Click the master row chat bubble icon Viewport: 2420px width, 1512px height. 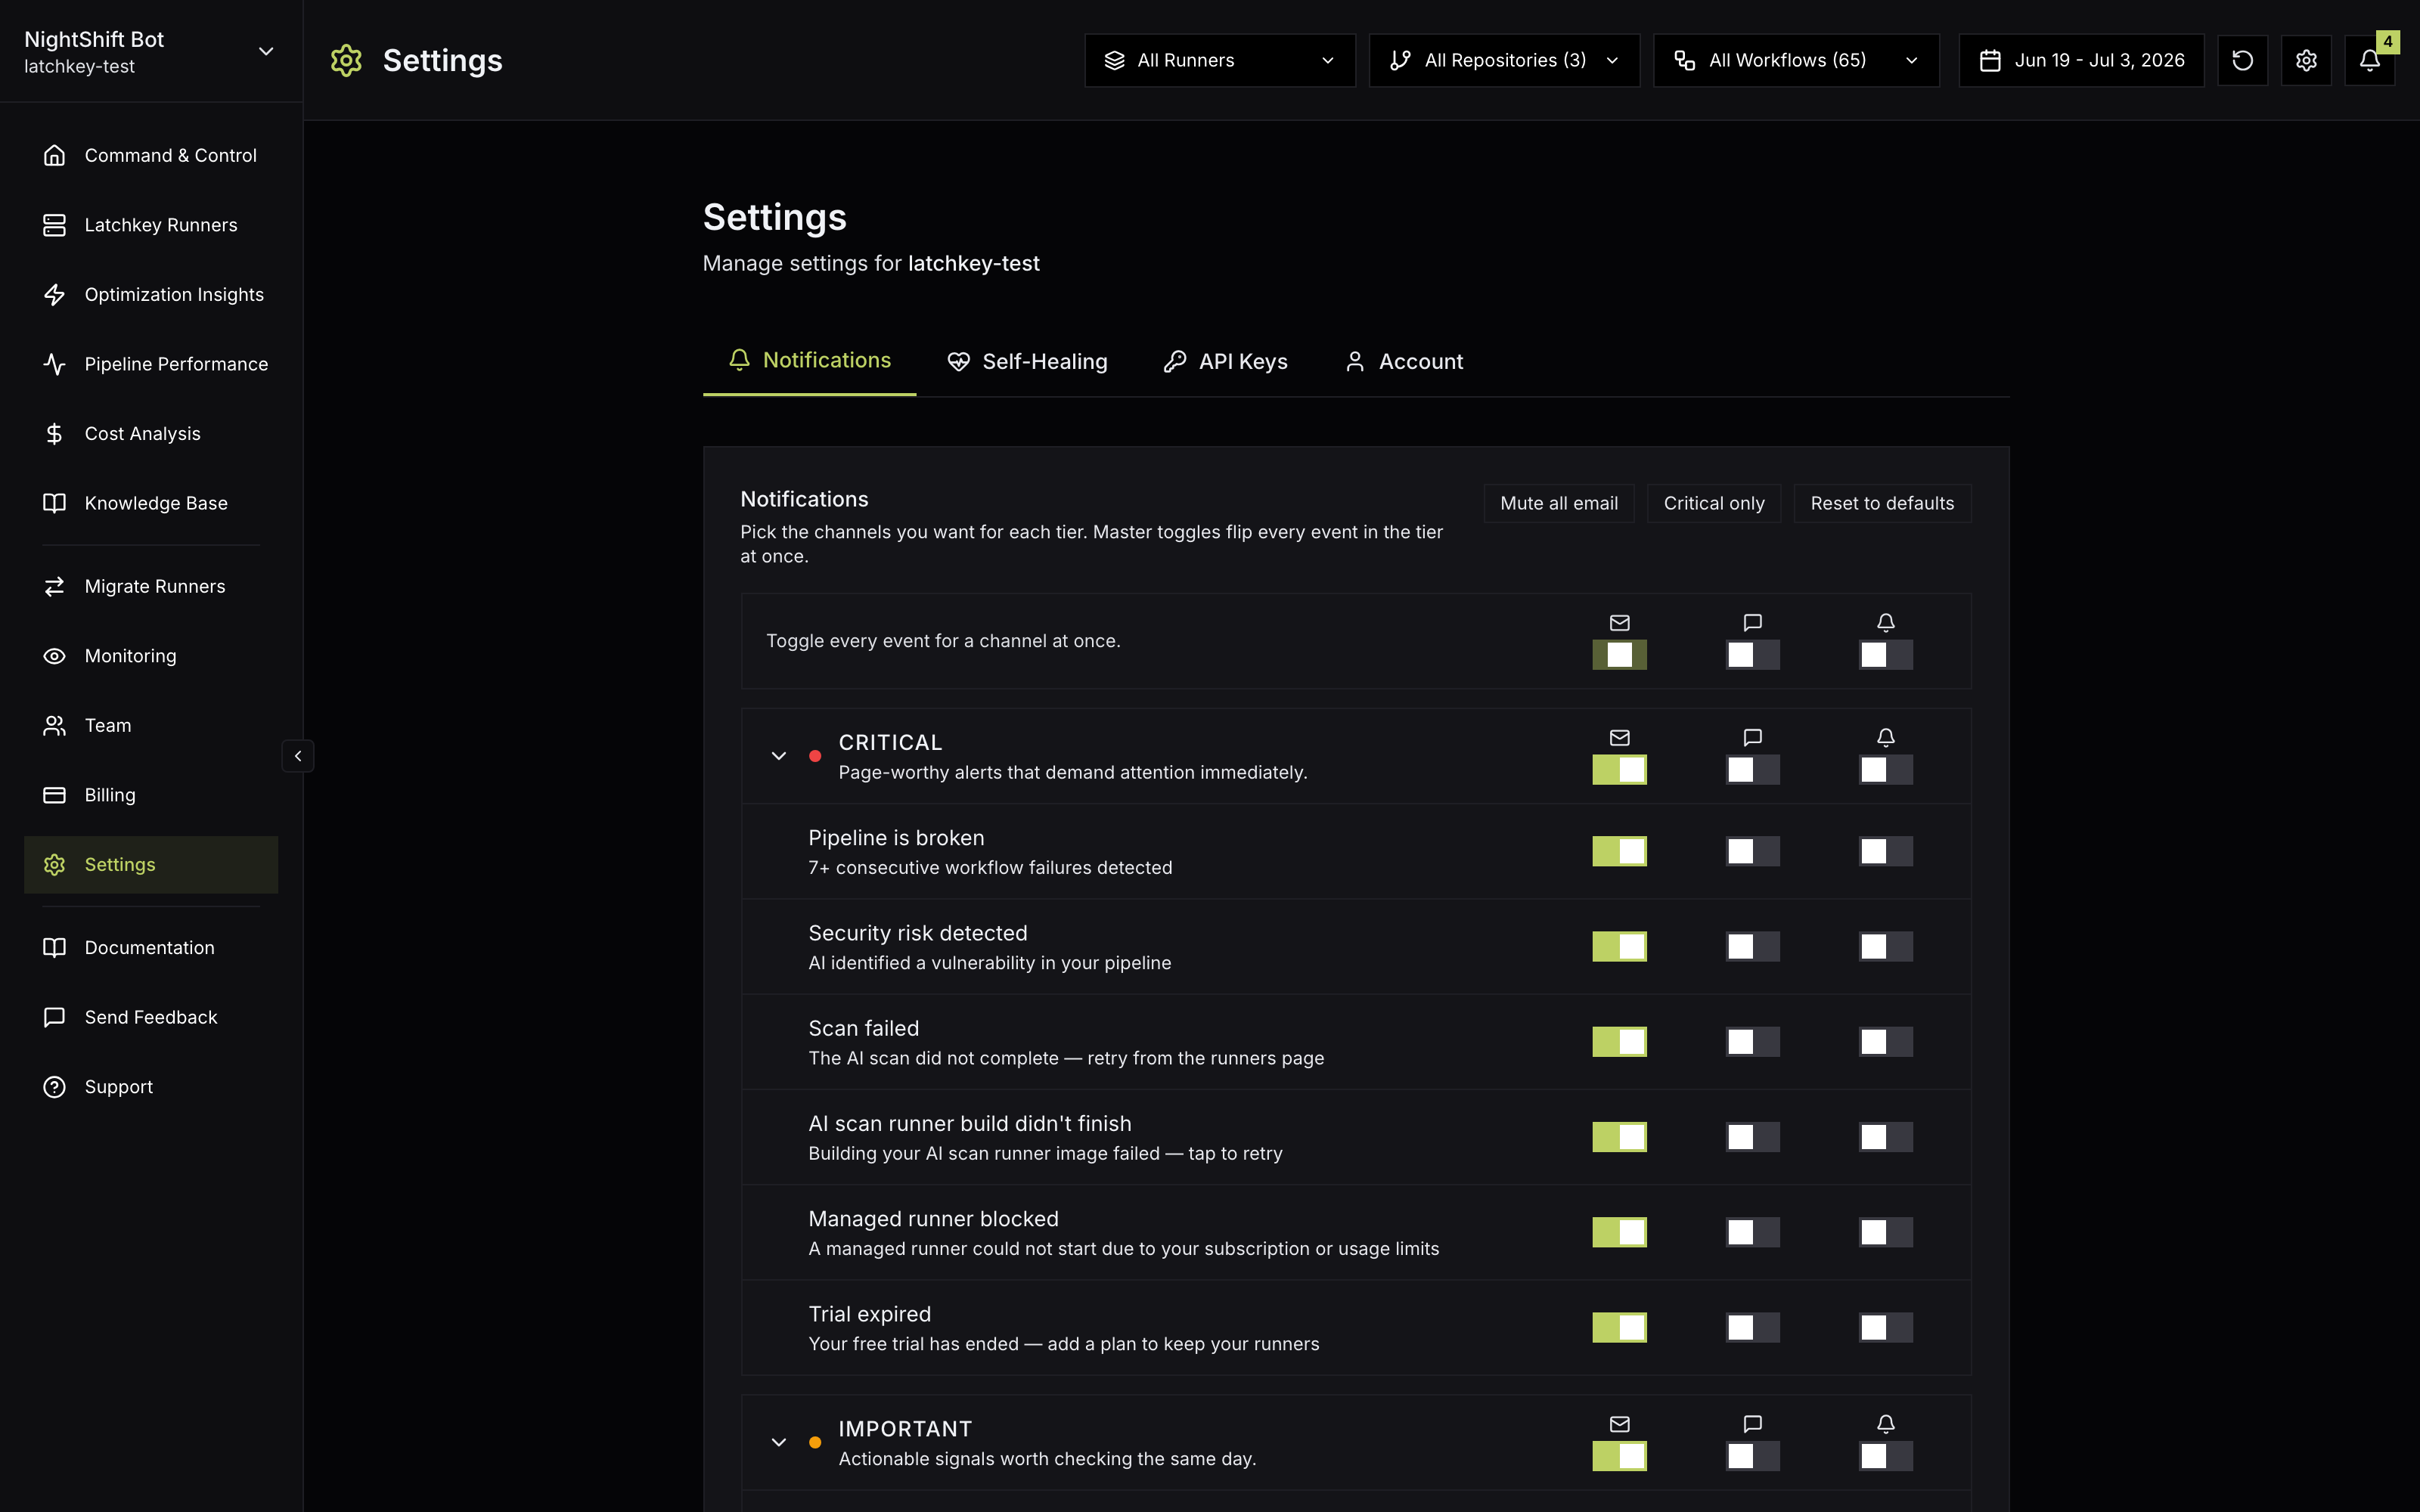point(1753,622)
